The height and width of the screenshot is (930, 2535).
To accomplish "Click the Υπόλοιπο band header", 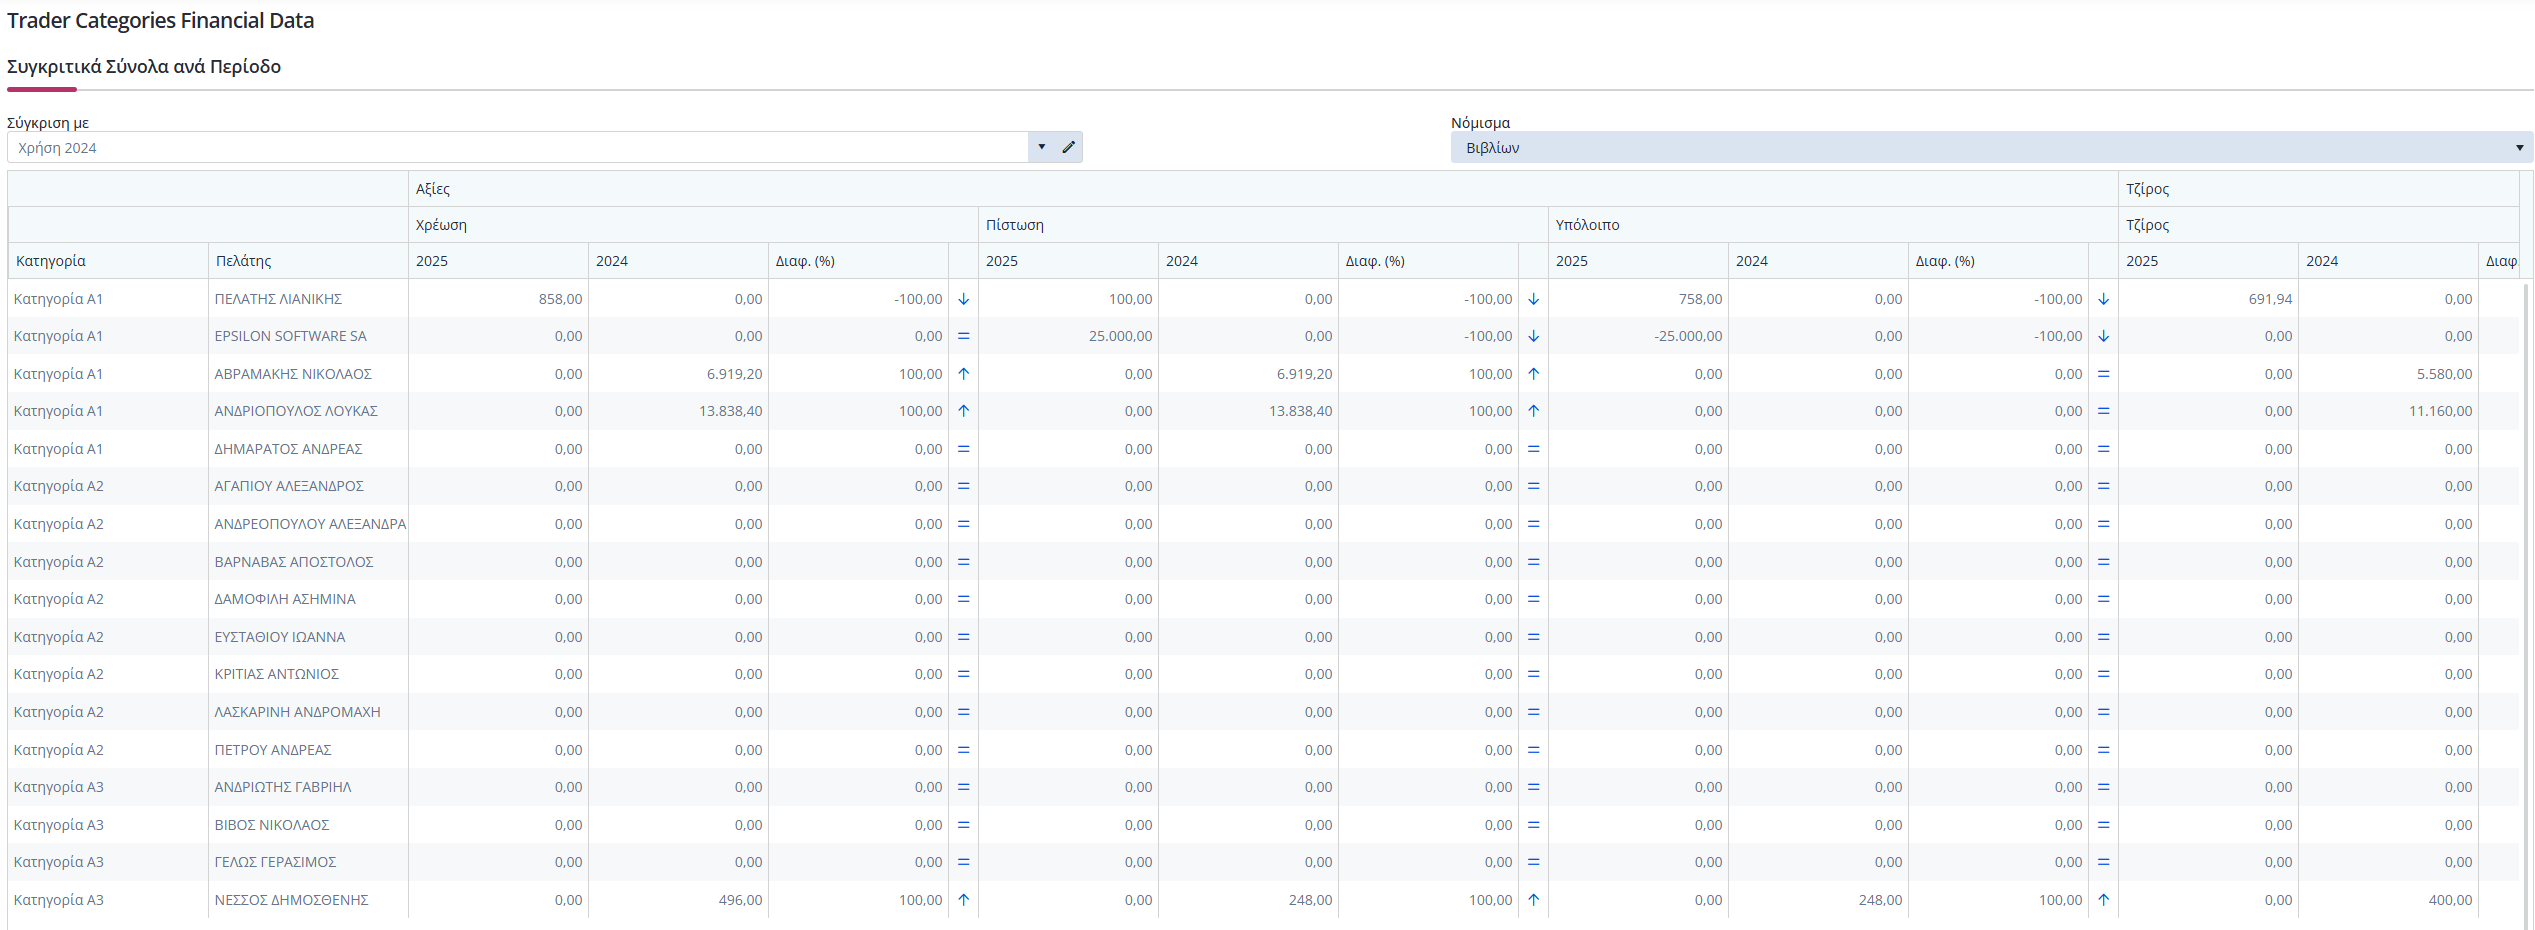I will [x=1833, y=225].
